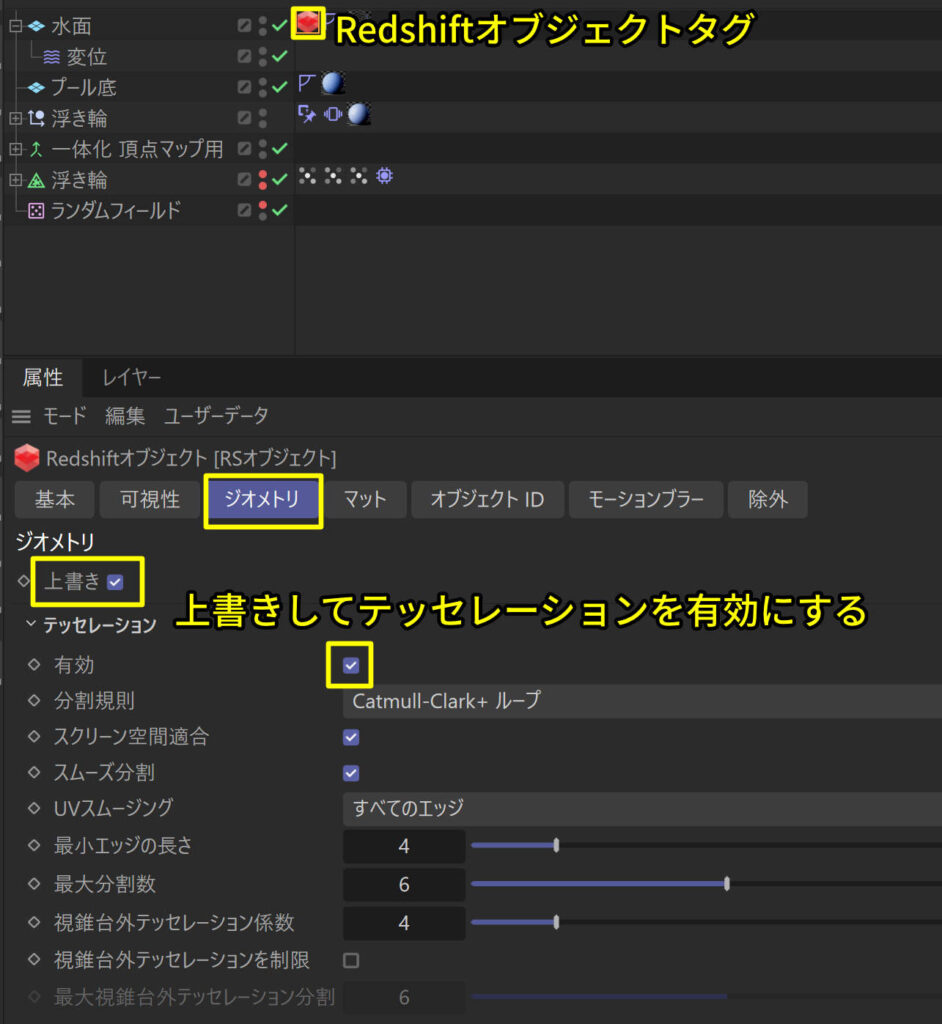Viewport: 942px width, 1024px height.
Task: Select the ジオメトリ tab
Action: tap(262, 500)
